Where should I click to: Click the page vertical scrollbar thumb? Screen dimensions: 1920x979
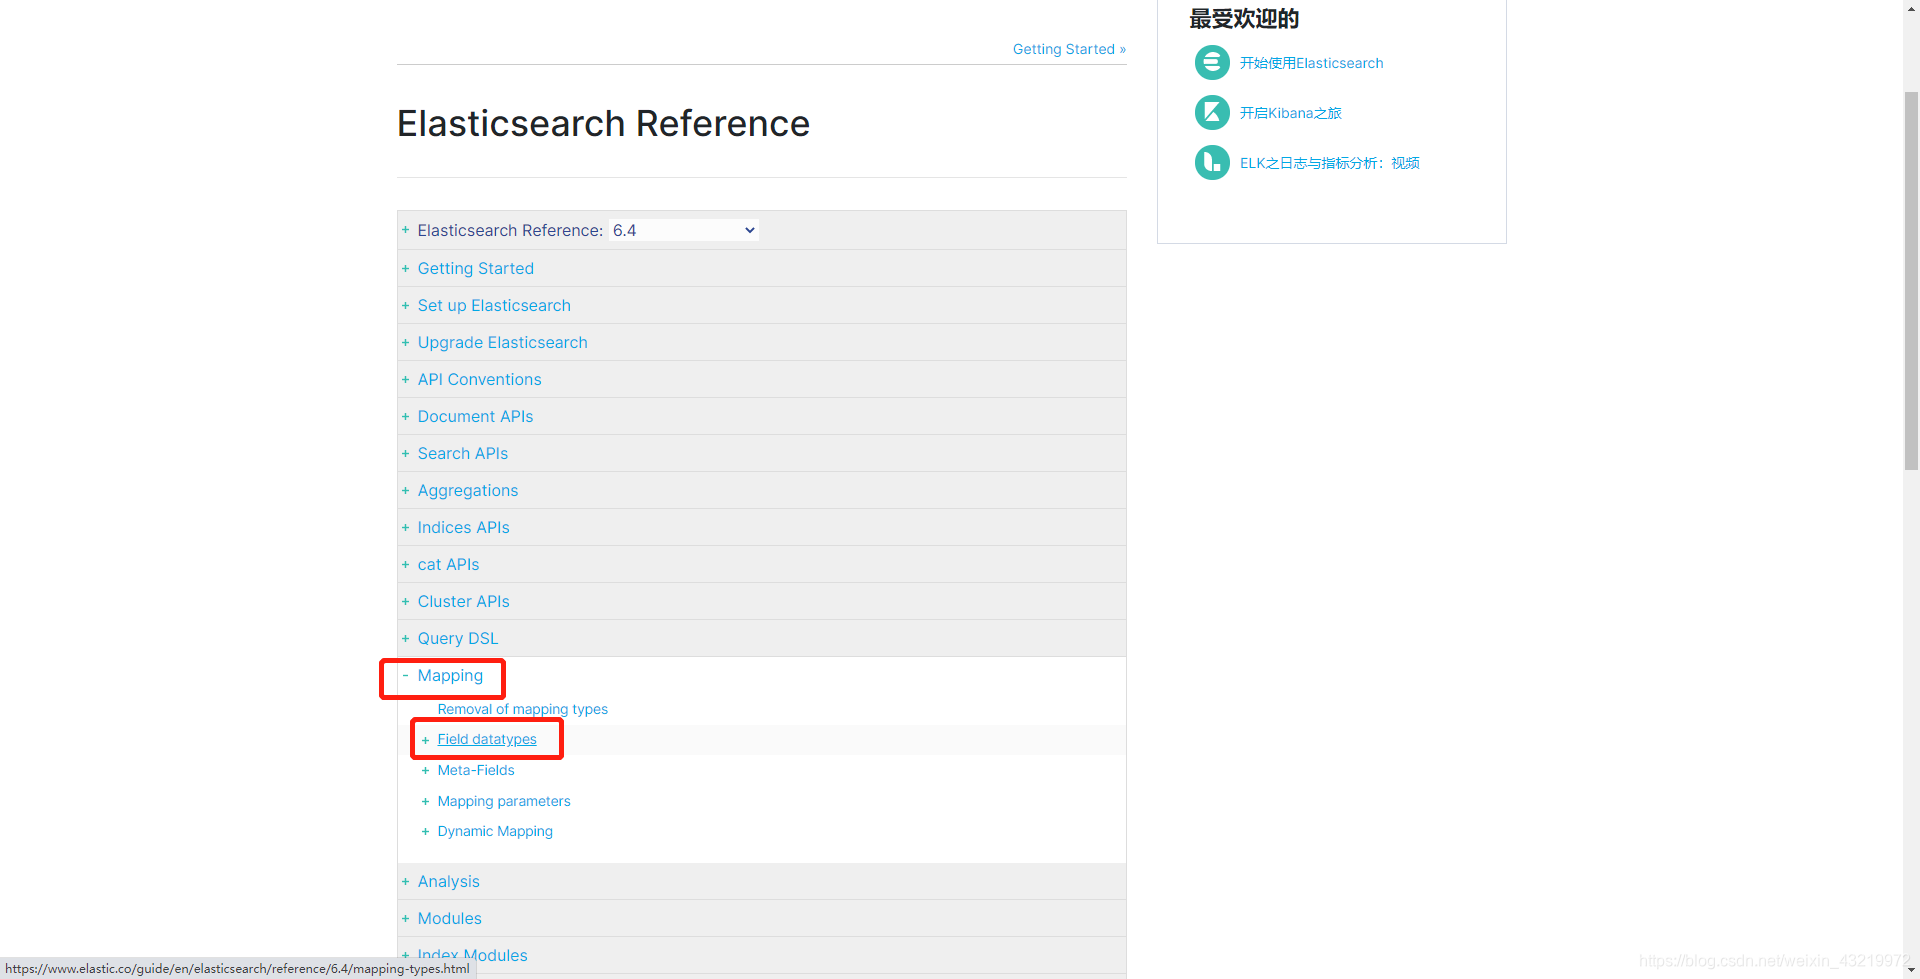[x=1911, y=280]
